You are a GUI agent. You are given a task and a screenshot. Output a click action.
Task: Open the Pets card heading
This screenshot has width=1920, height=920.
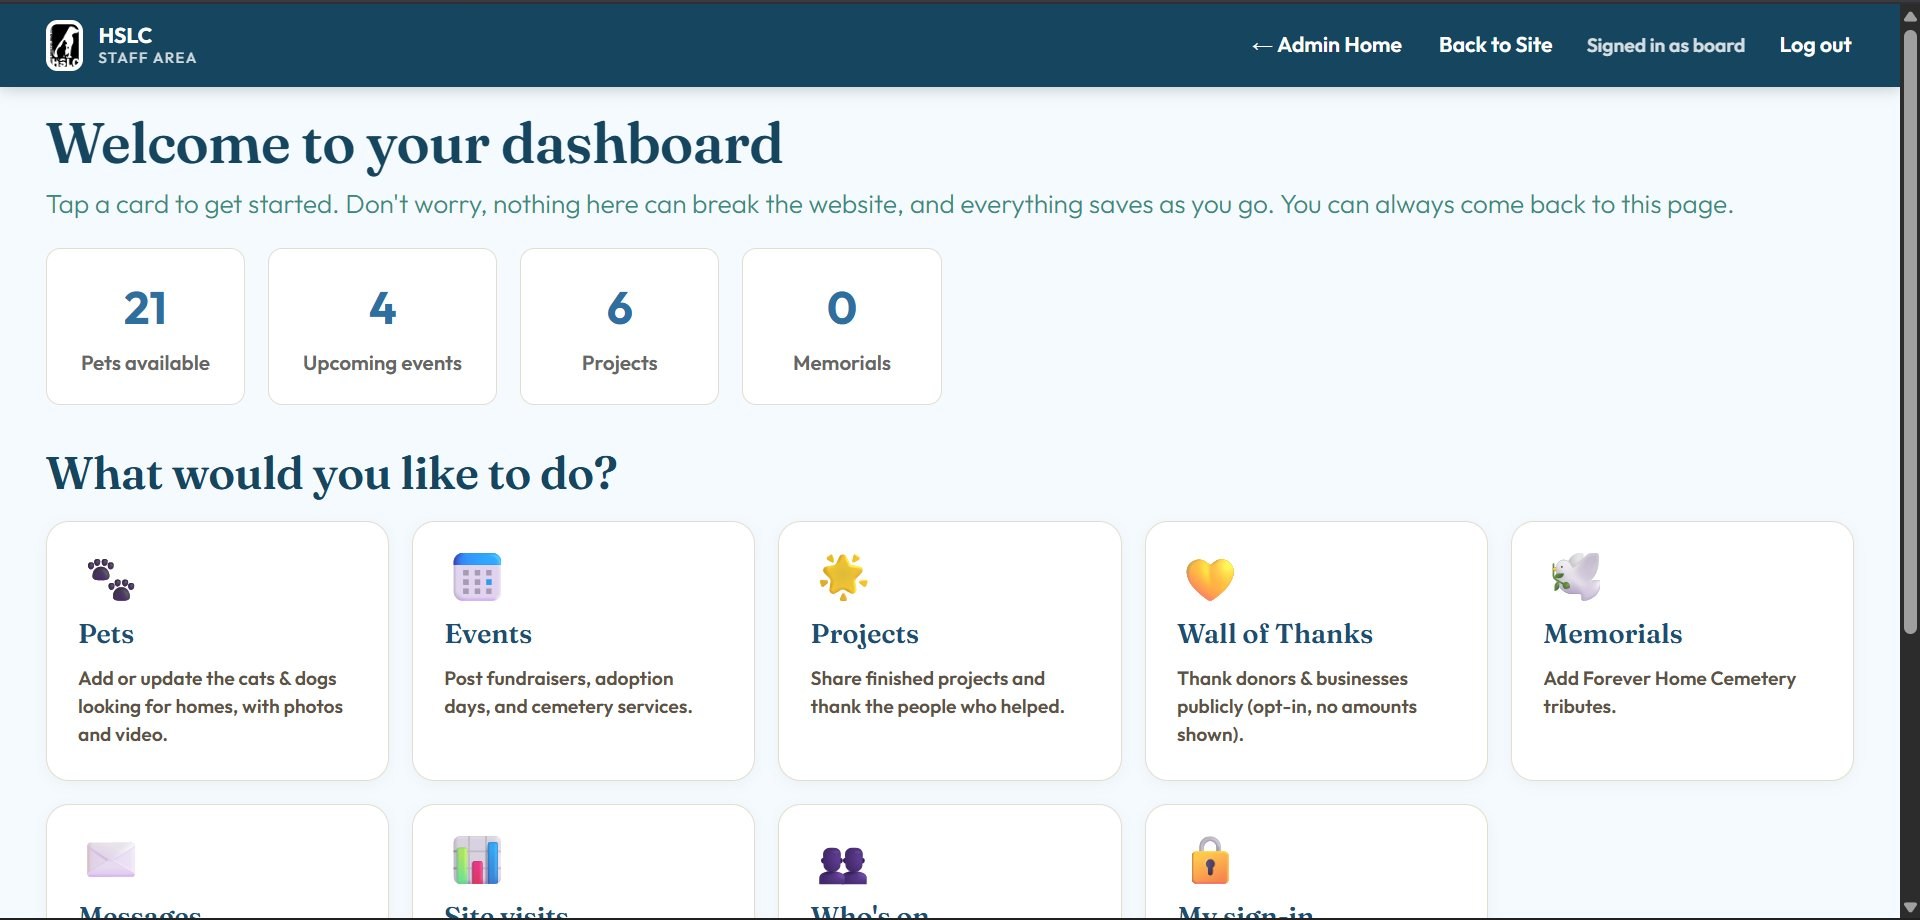click(x=106, y=634)
